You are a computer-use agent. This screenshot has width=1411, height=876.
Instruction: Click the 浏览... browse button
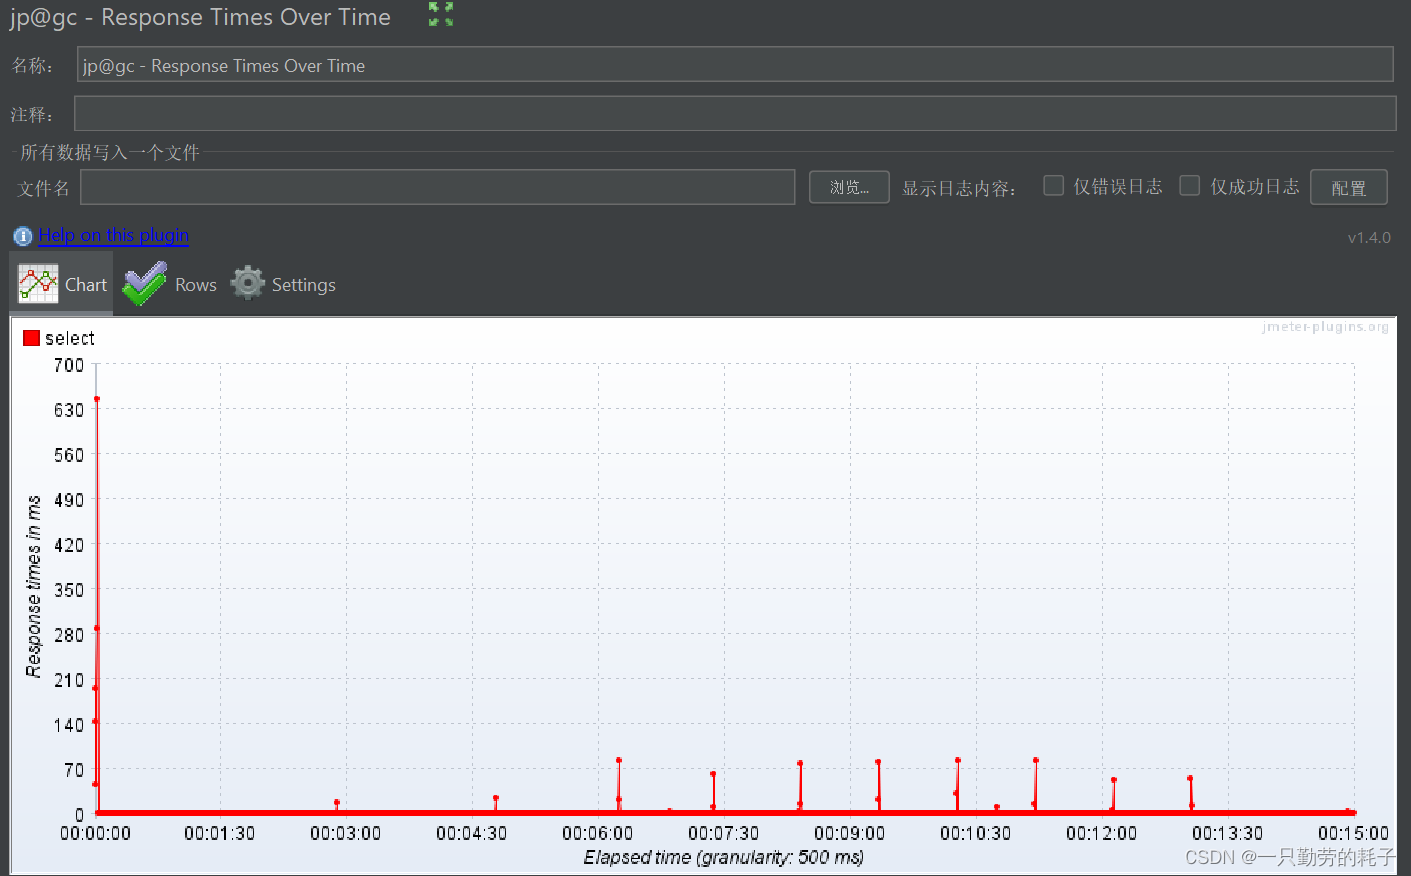click(x=849, y=187)
